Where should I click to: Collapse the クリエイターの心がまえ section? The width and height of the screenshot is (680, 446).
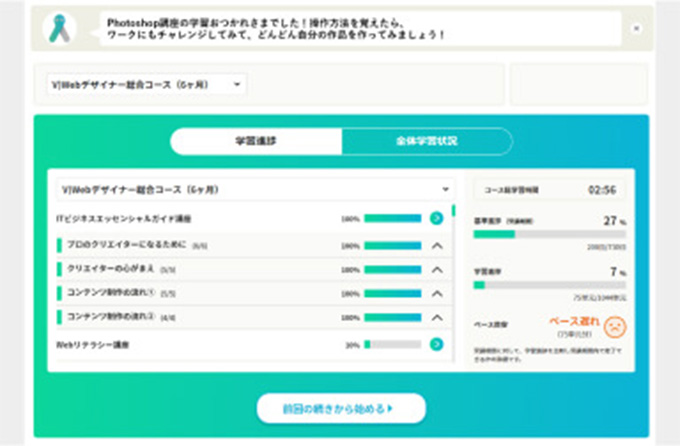pos(436,269)
